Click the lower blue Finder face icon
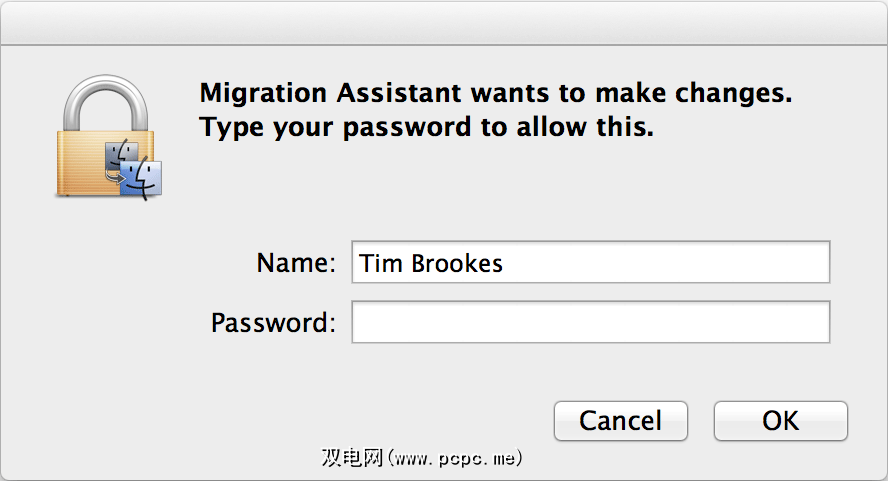The height and width of the screenshot is (481, 888). (142, 178)
